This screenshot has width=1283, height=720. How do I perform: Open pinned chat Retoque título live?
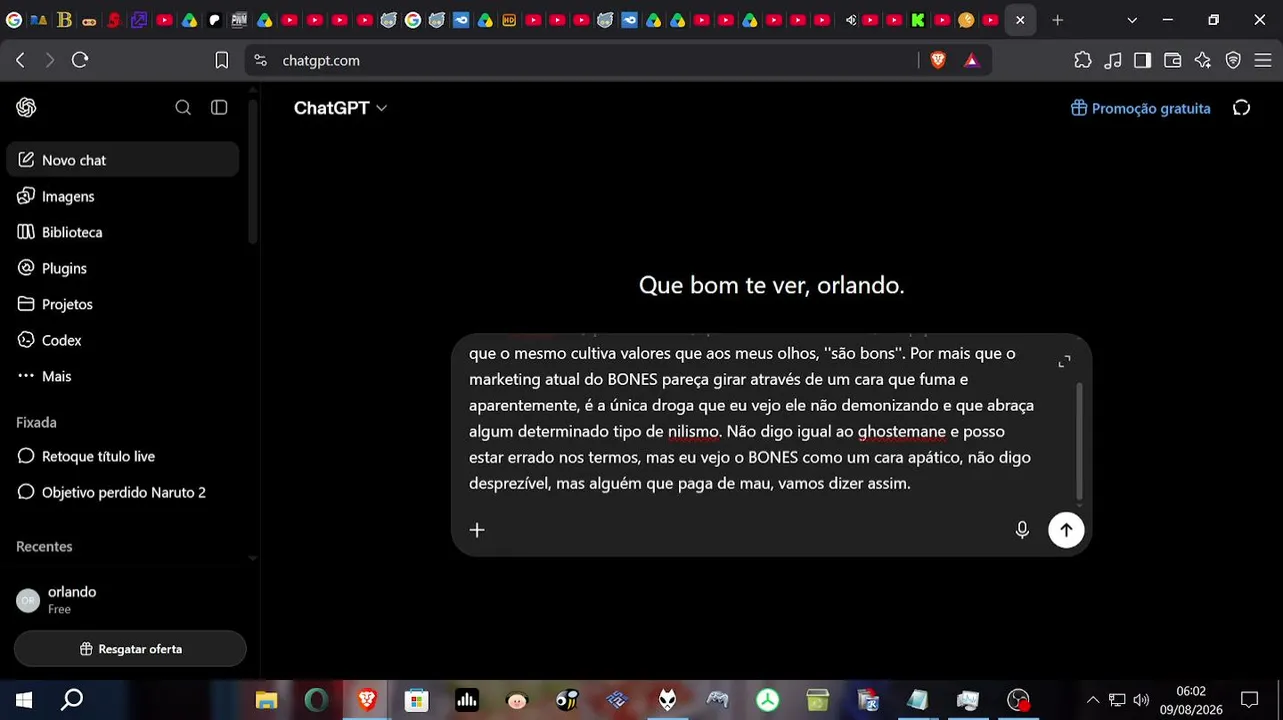123,456
